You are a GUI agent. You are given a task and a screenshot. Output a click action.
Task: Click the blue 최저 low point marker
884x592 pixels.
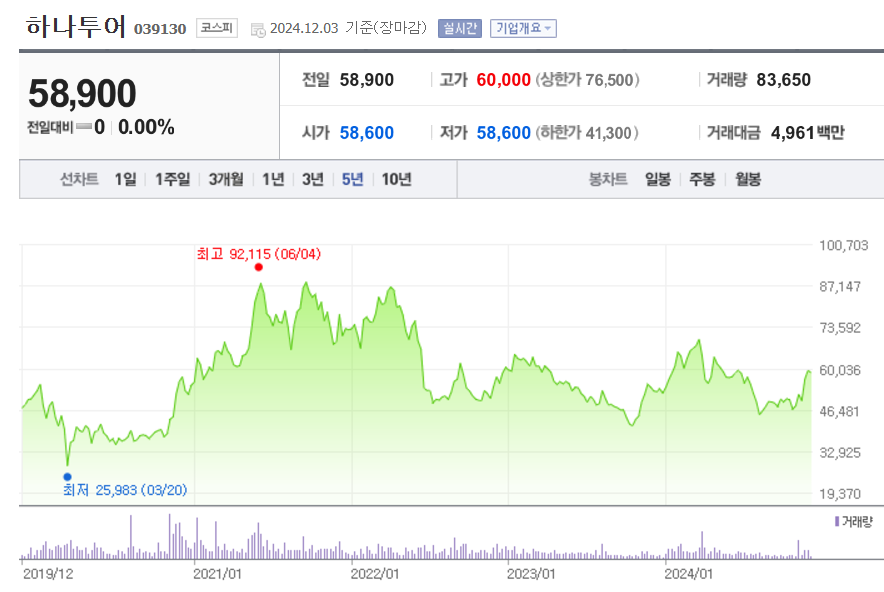[x=68, y=477]
